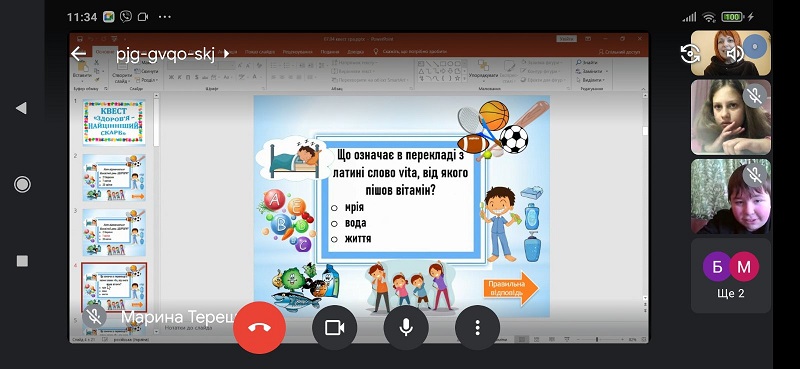
Task: End the call with red hang-up button
Action: [x=259, y=327]
